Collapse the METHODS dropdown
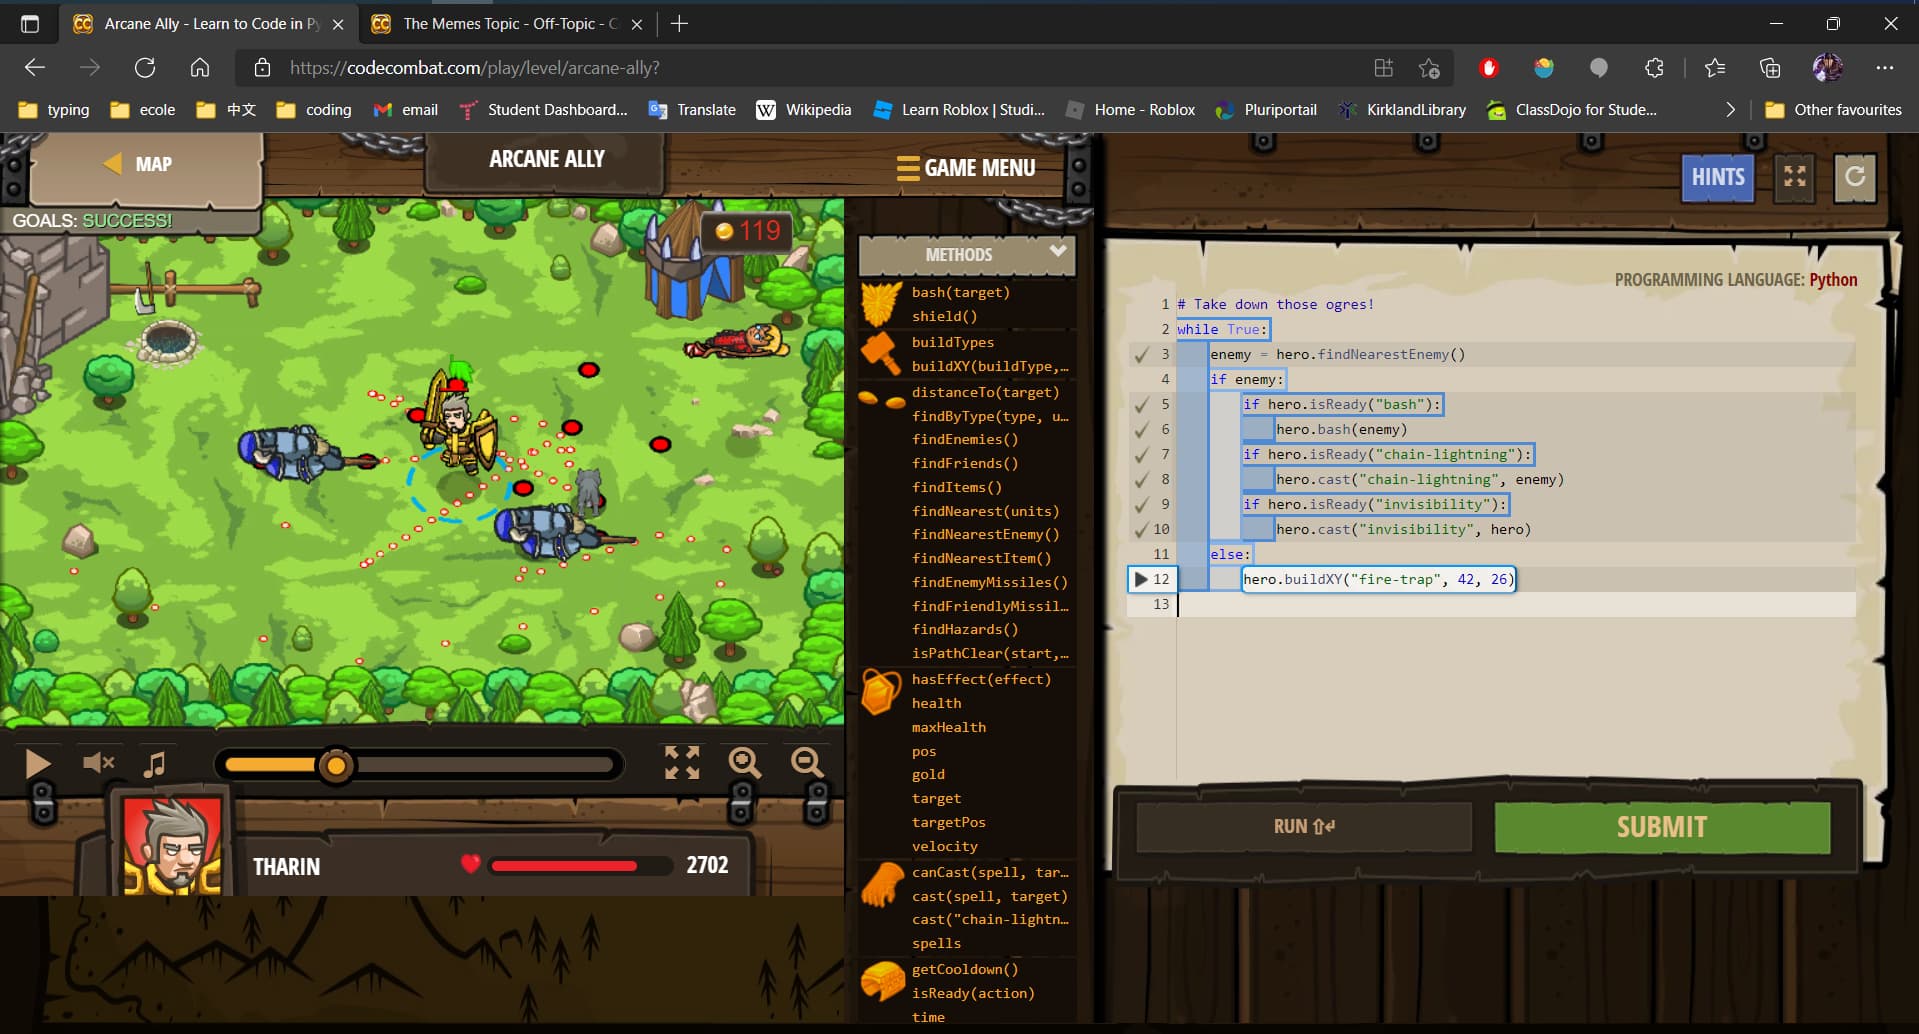Image resolution: width=1919 pixels, height=1034 pixels. (x=1058, y=251)
